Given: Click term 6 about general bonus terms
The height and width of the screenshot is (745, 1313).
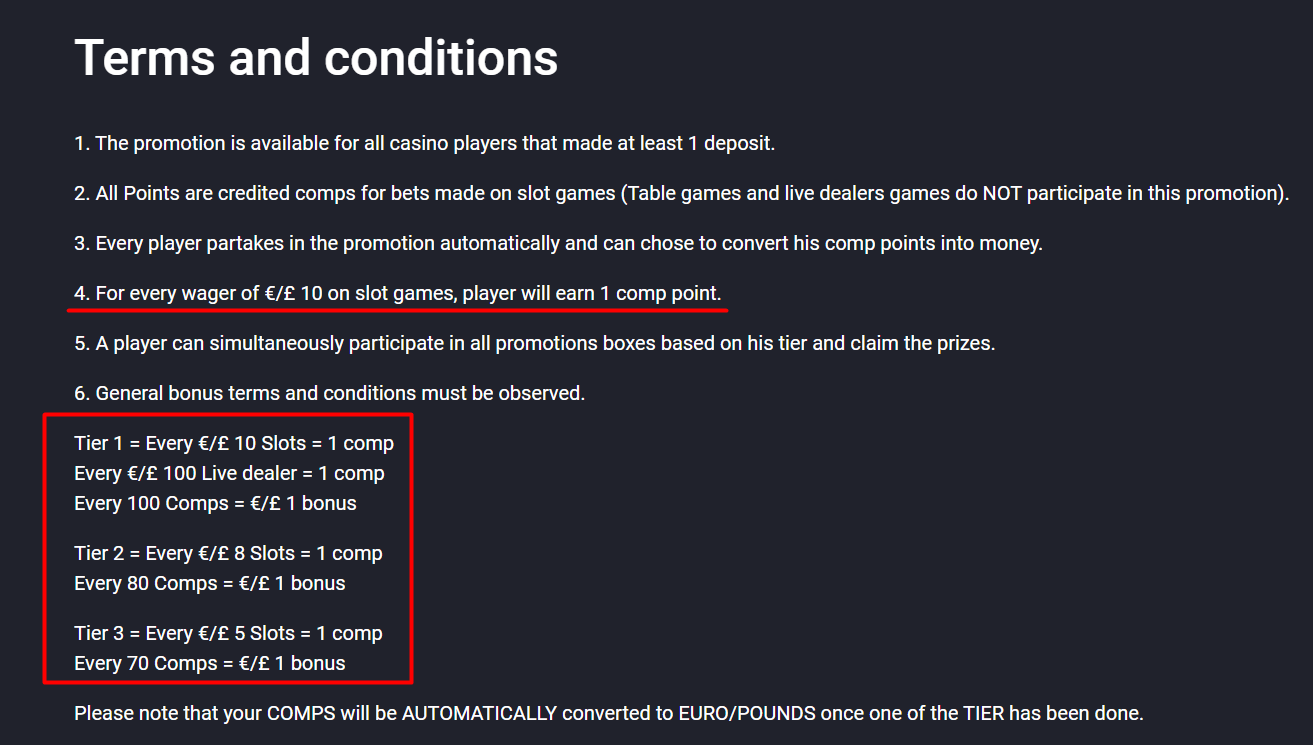Looking at the screenshot, I should [329, 393].
